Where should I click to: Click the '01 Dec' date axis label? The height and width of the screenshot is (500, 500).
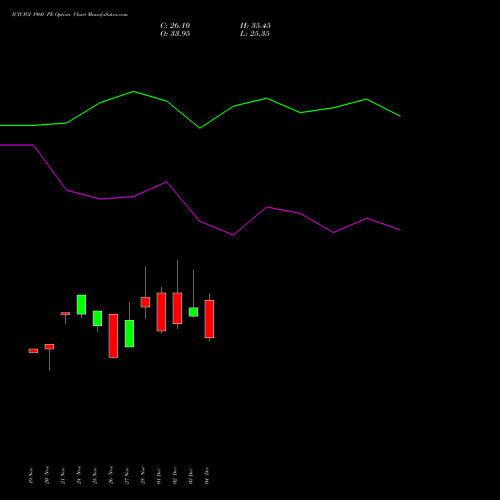pyautogui.click(x=159, y=476)
